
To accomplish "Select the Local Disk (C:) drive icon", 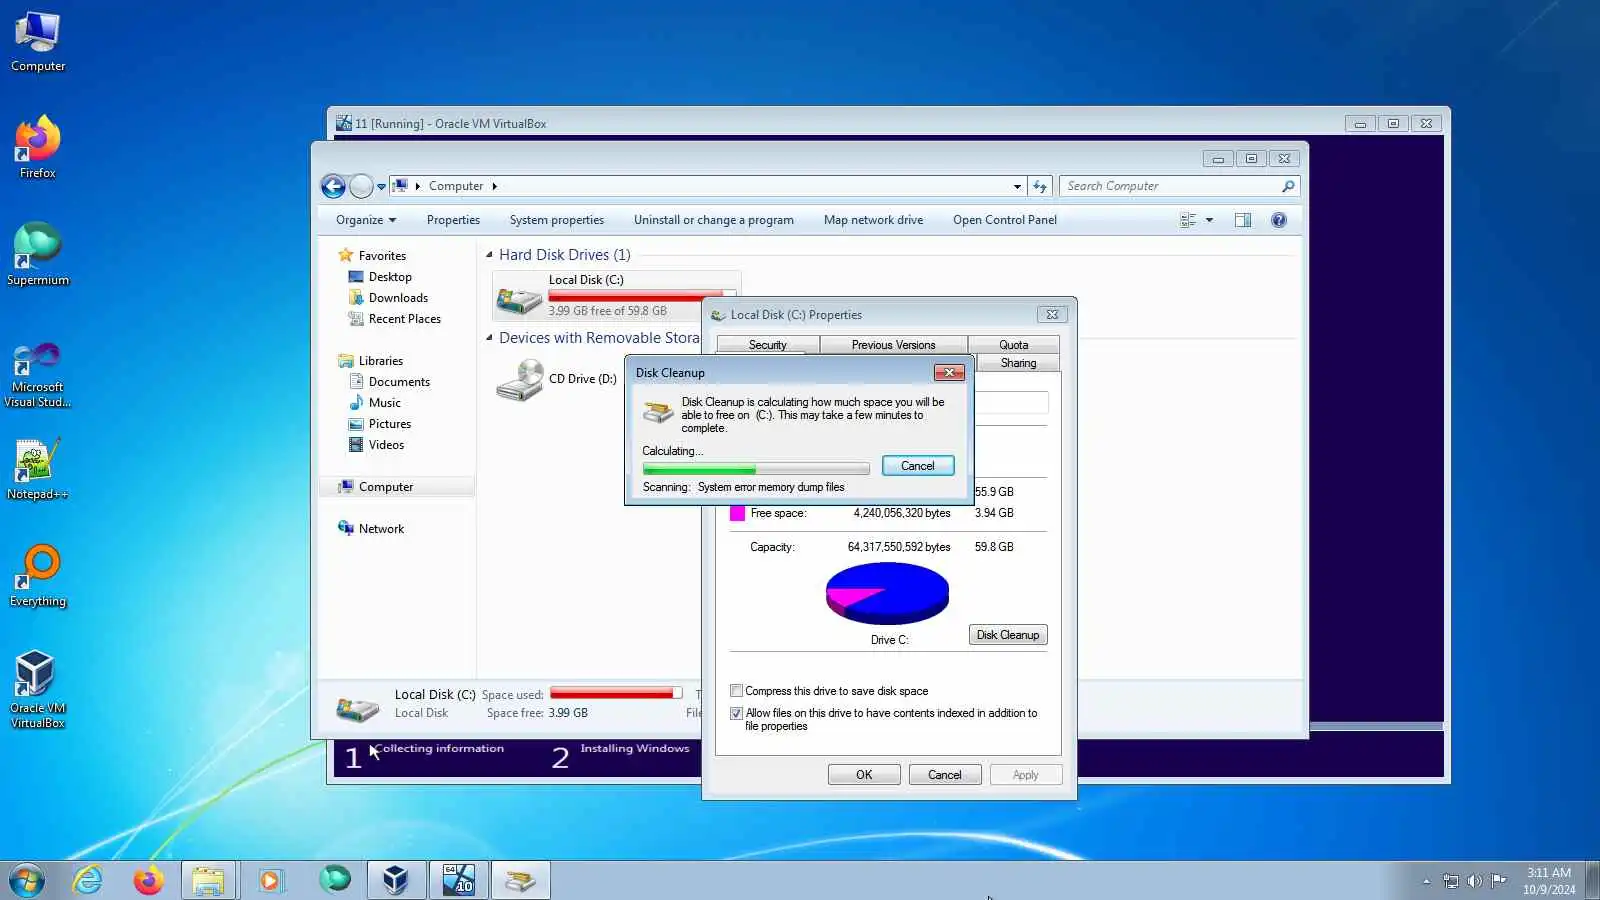I will (x=519, y=298).
